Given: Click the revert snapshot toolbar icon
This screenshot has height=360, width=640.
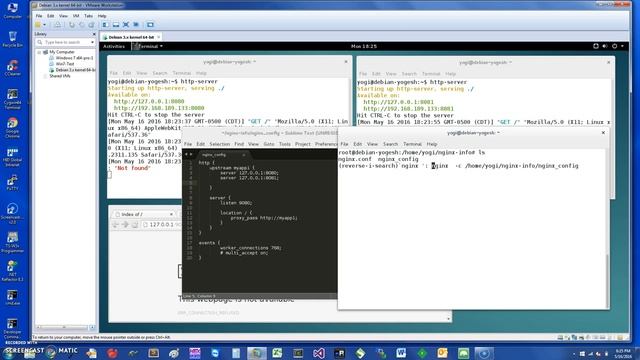Looking at the screenshot, I should (82, 25).
